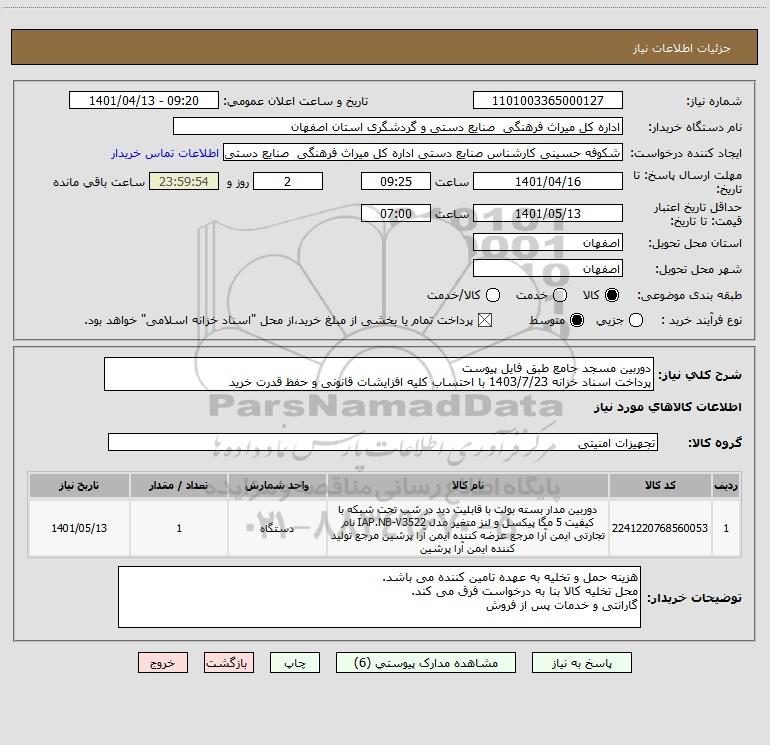Image resolution: width=770 pixels, height=745 pixels.
Task: Click the delivery province field اصفهان
Action: (x=548, y=242)
